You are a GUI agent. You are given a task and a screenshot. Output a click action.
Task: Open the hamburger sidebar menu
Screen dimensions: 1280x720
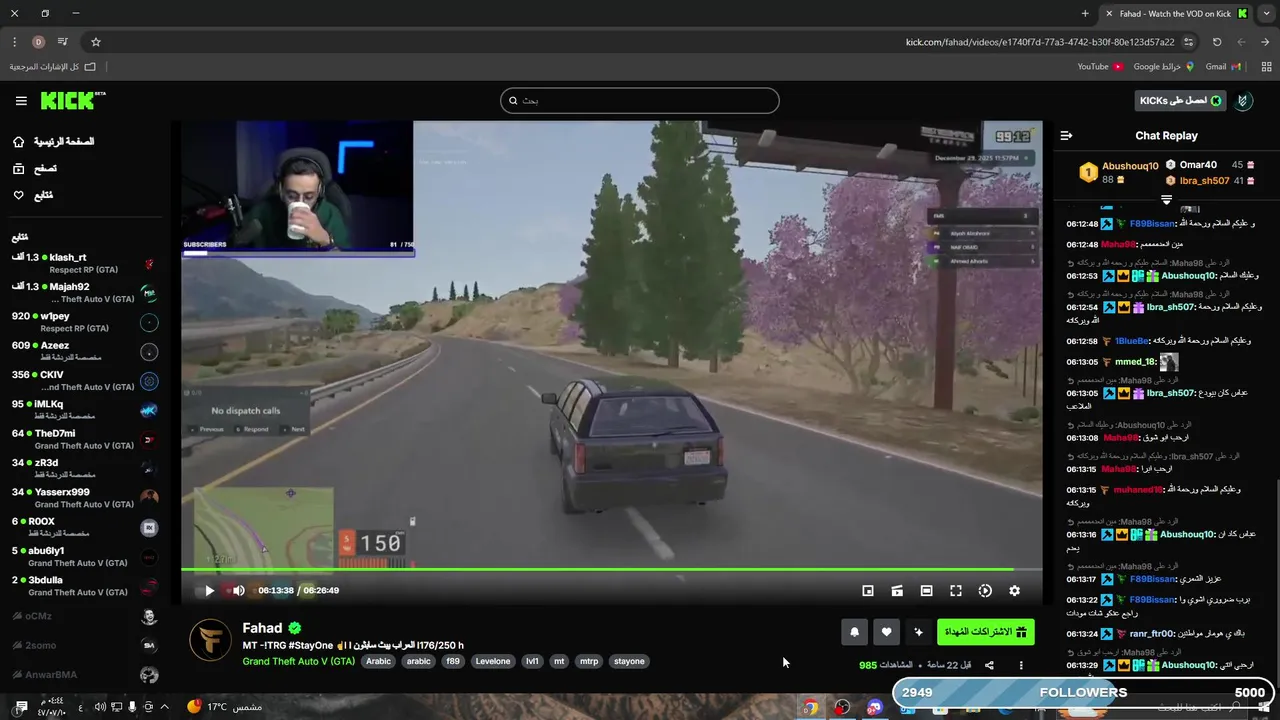click(21, 101)
